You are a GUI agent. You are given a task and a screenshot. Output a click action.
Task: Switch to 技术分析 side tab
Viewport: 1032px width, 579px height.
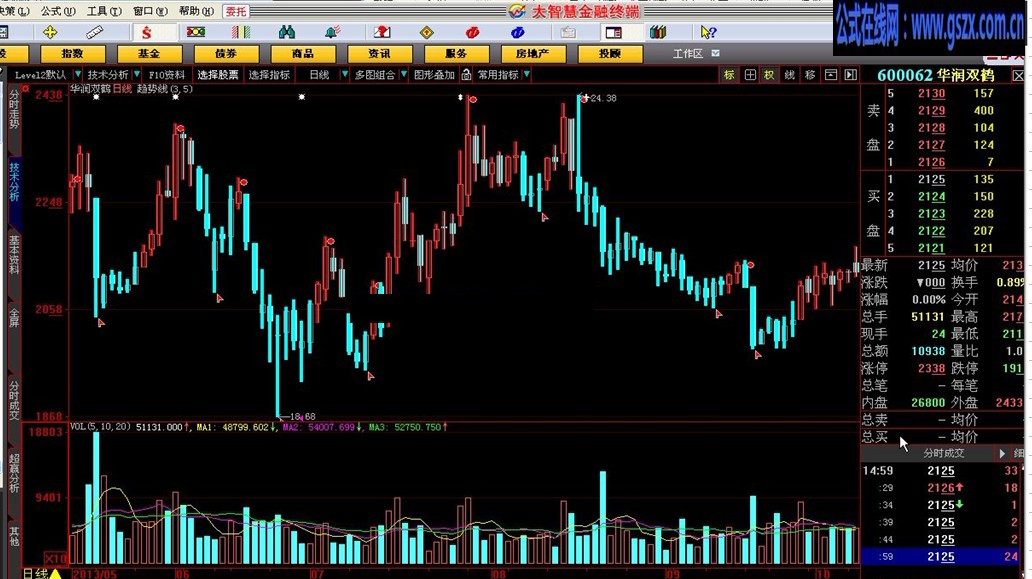click(x=14, y=182)
